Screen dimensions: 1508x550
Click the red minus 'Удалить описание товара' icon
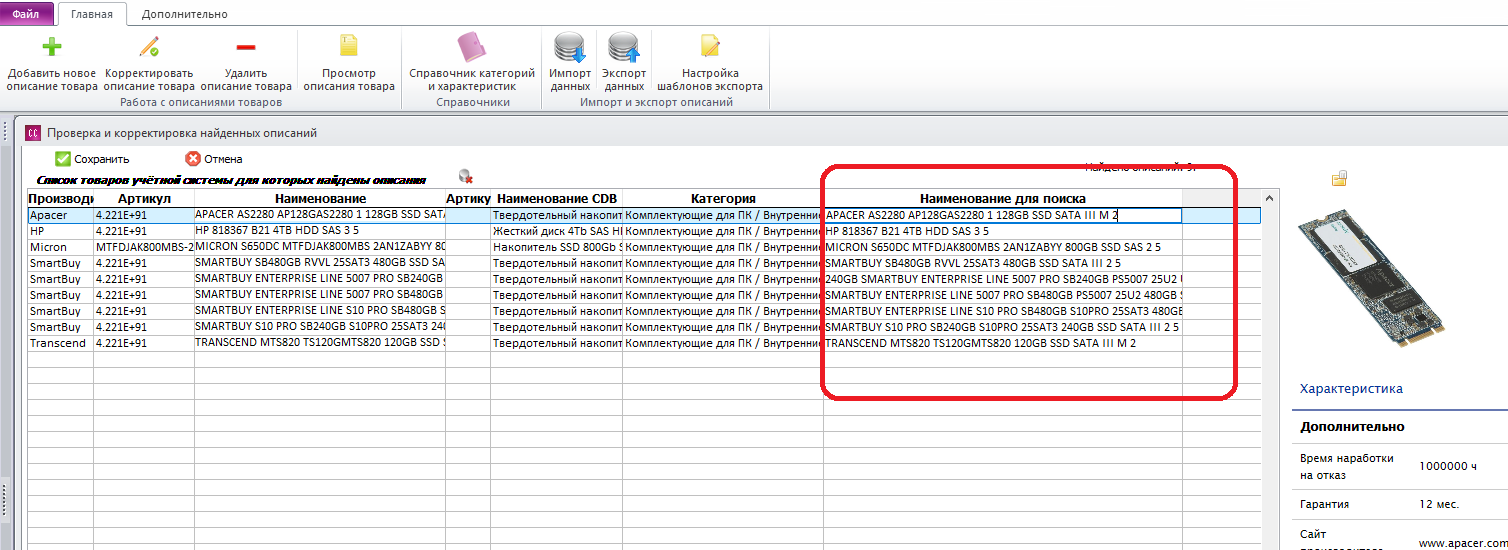click(245, 47)
